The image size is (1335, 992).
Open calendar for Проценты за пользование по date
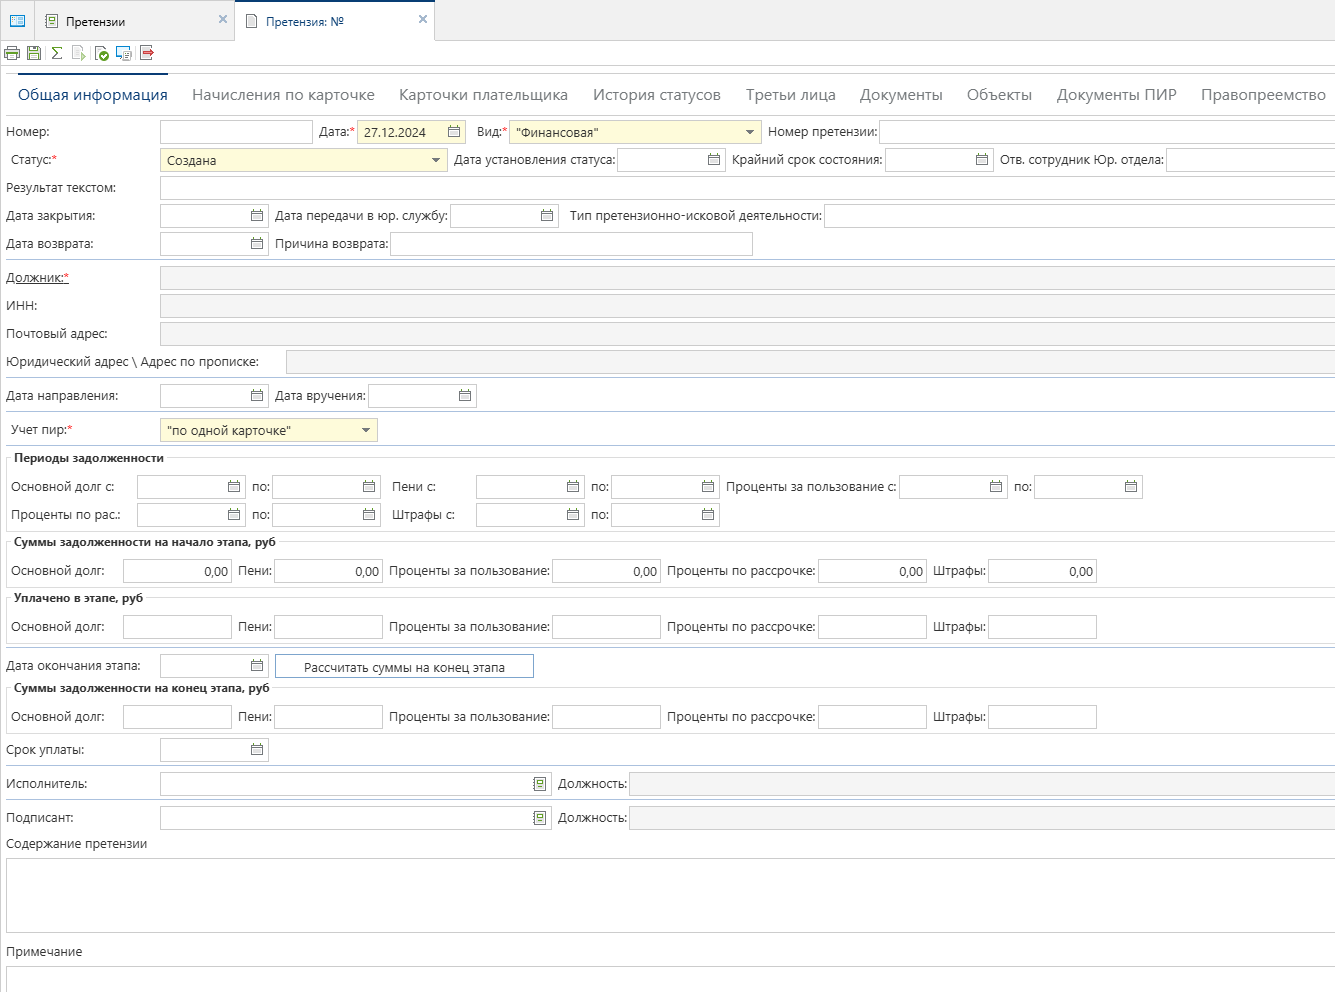pyautogui.click(x=1131, y=487)
